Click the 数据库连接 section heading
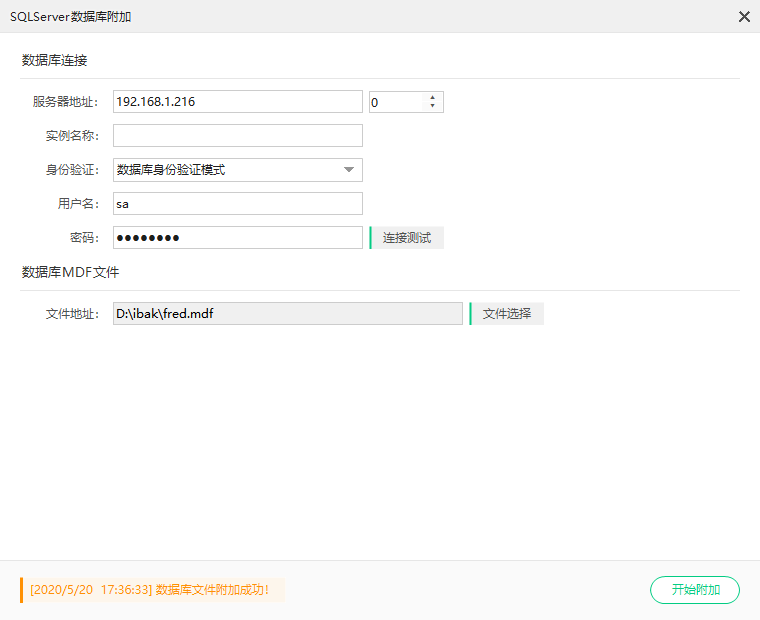Image resolution: width=760 pixels, height=620 pixels. point(54,60)
